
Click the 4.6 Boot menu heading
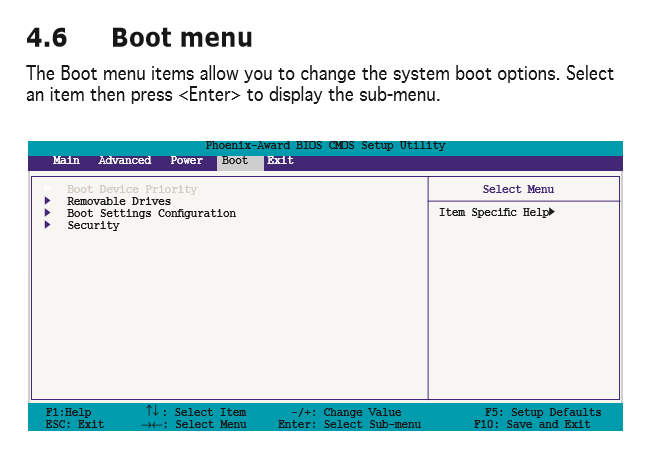point(139,38)
